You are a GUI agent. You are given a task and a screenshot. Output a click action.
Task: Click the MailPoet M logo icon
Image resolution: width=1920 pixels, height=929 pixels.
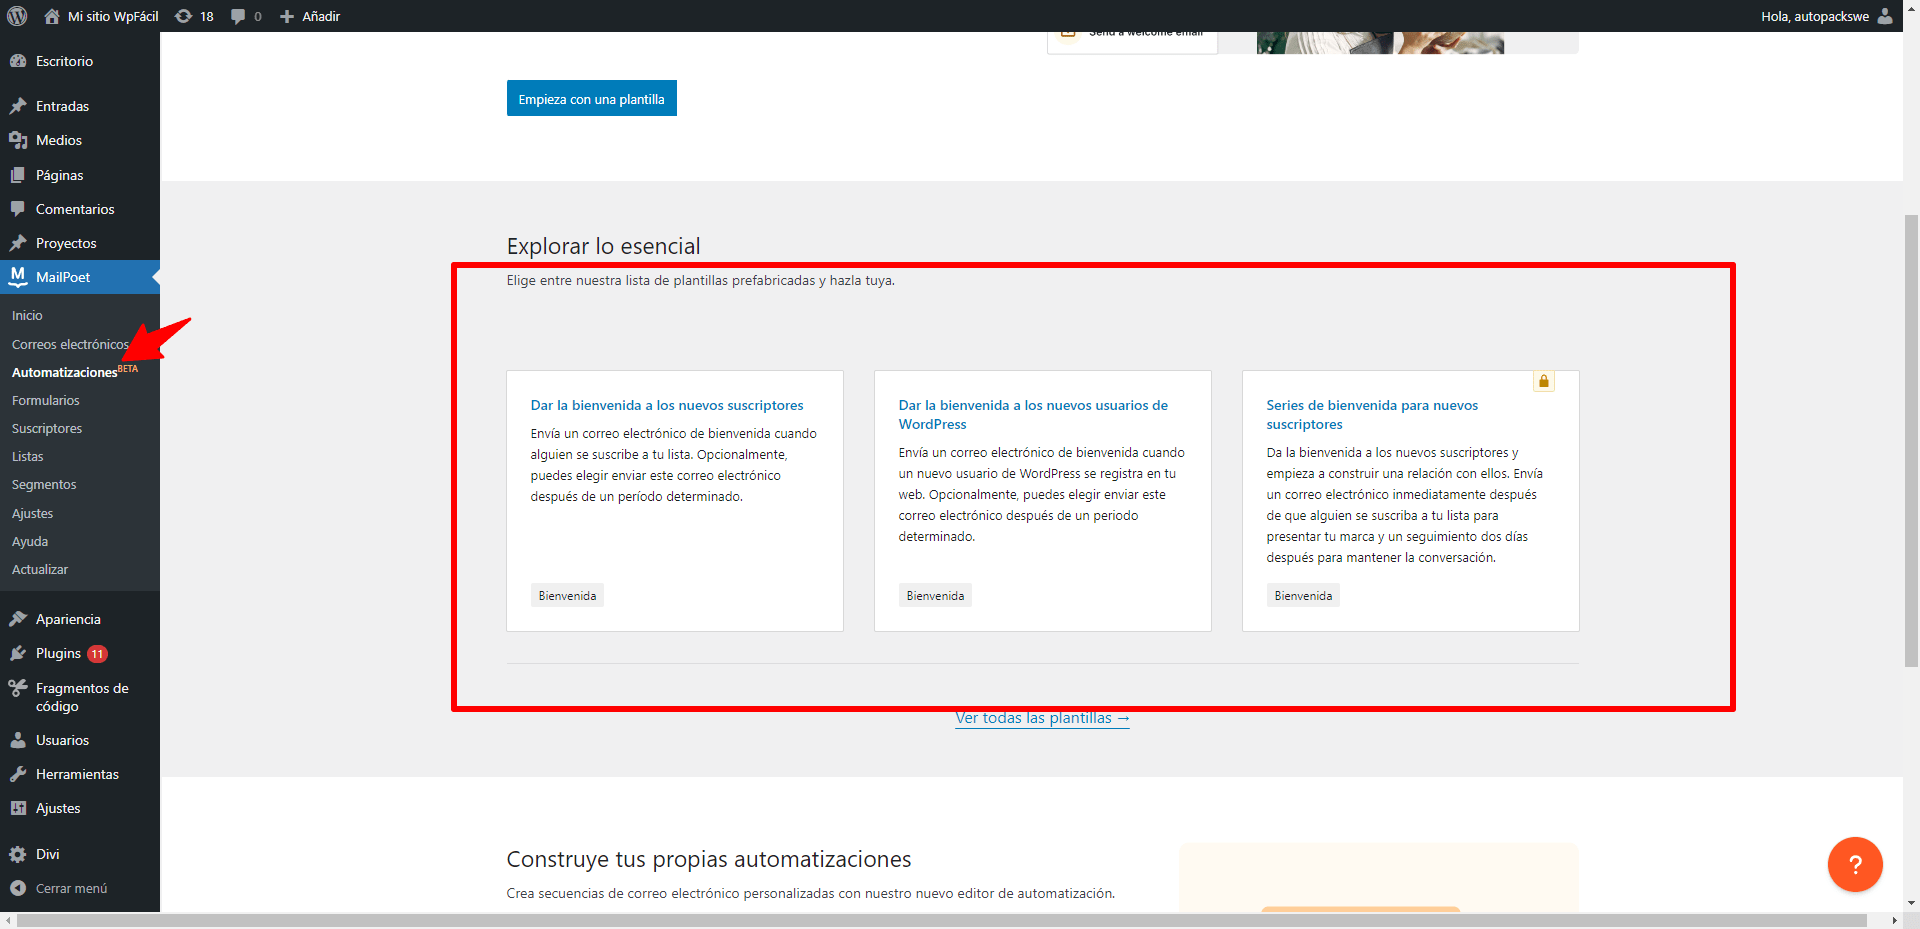point(18,276)
